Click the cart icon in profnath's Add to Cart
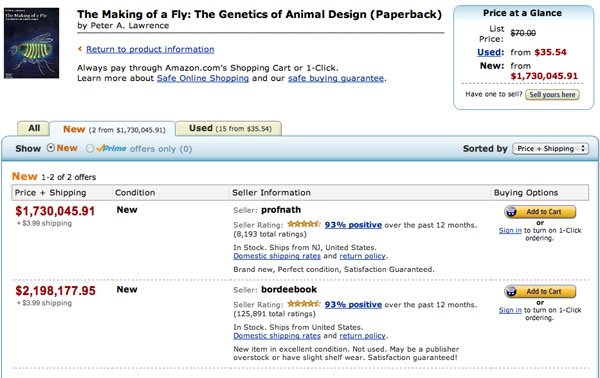Screen dimensions: 600x378 pyautogui.click(x=511, y=212)
